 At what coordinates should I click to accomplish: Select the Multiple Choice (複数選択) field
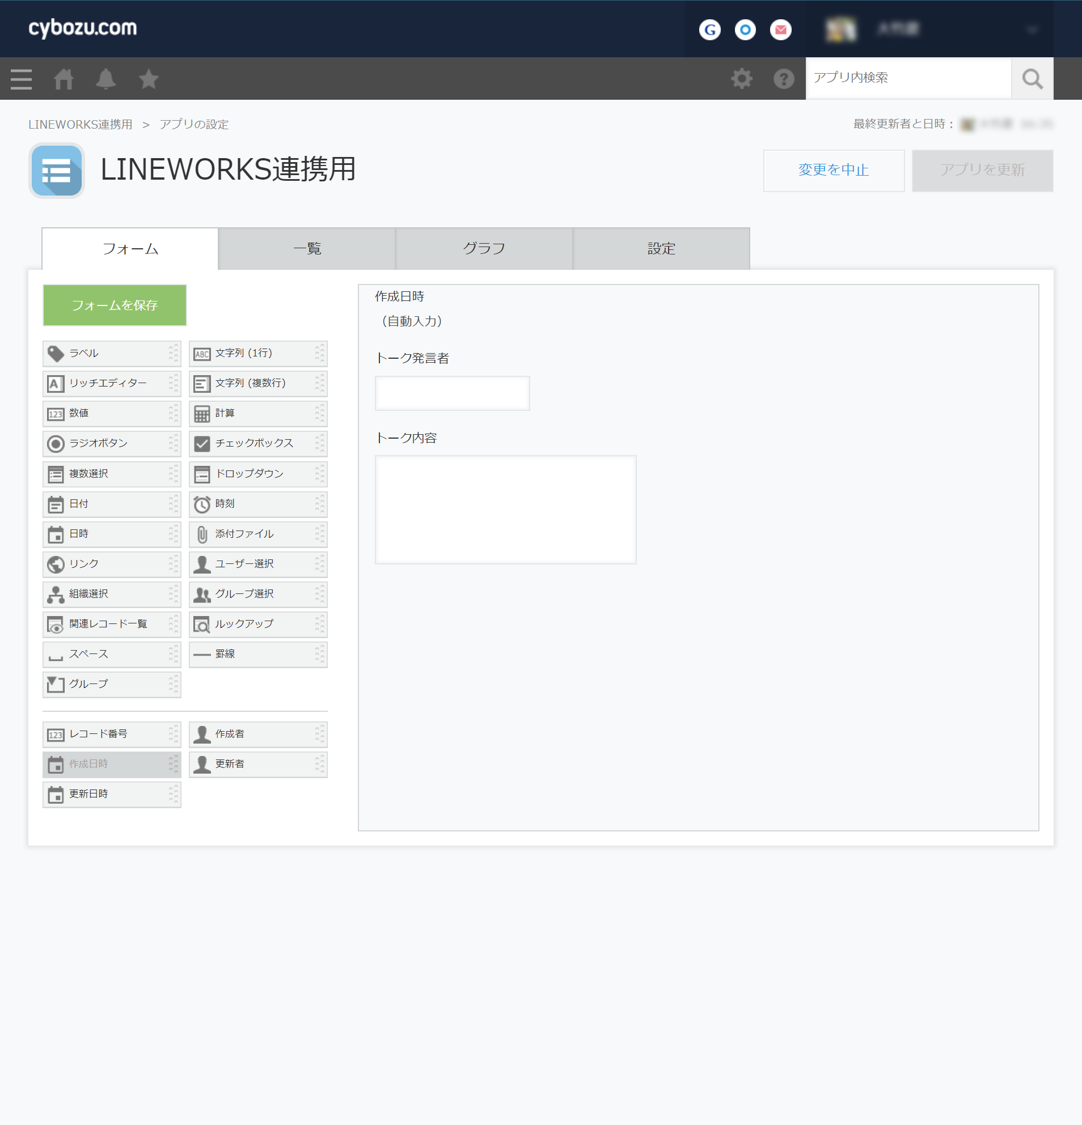click(x=111, y=474)
